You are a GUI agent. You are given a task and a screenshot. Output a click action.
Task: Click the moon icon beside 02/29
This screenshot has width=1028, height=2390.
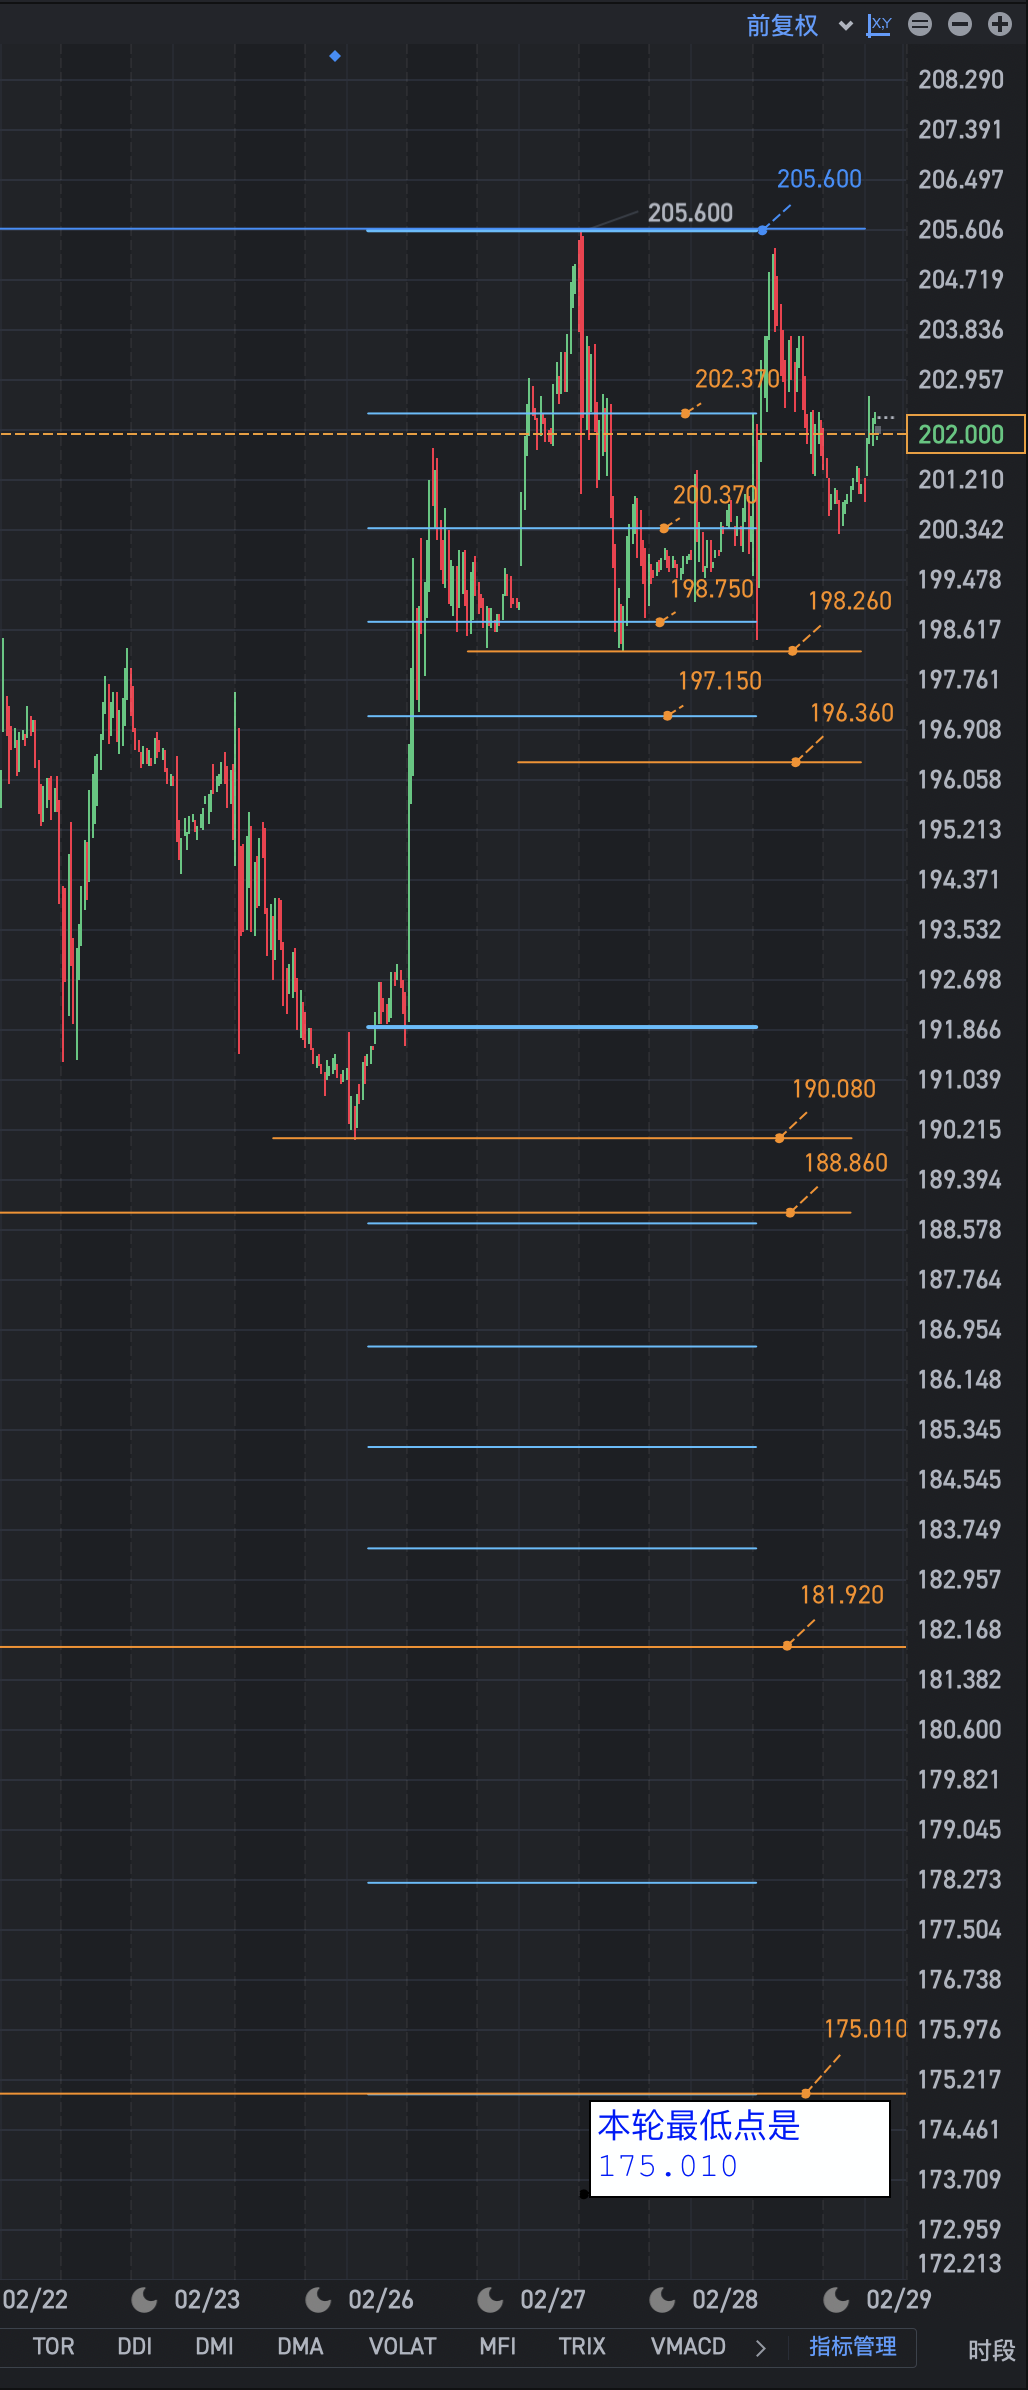[837, 2300]
